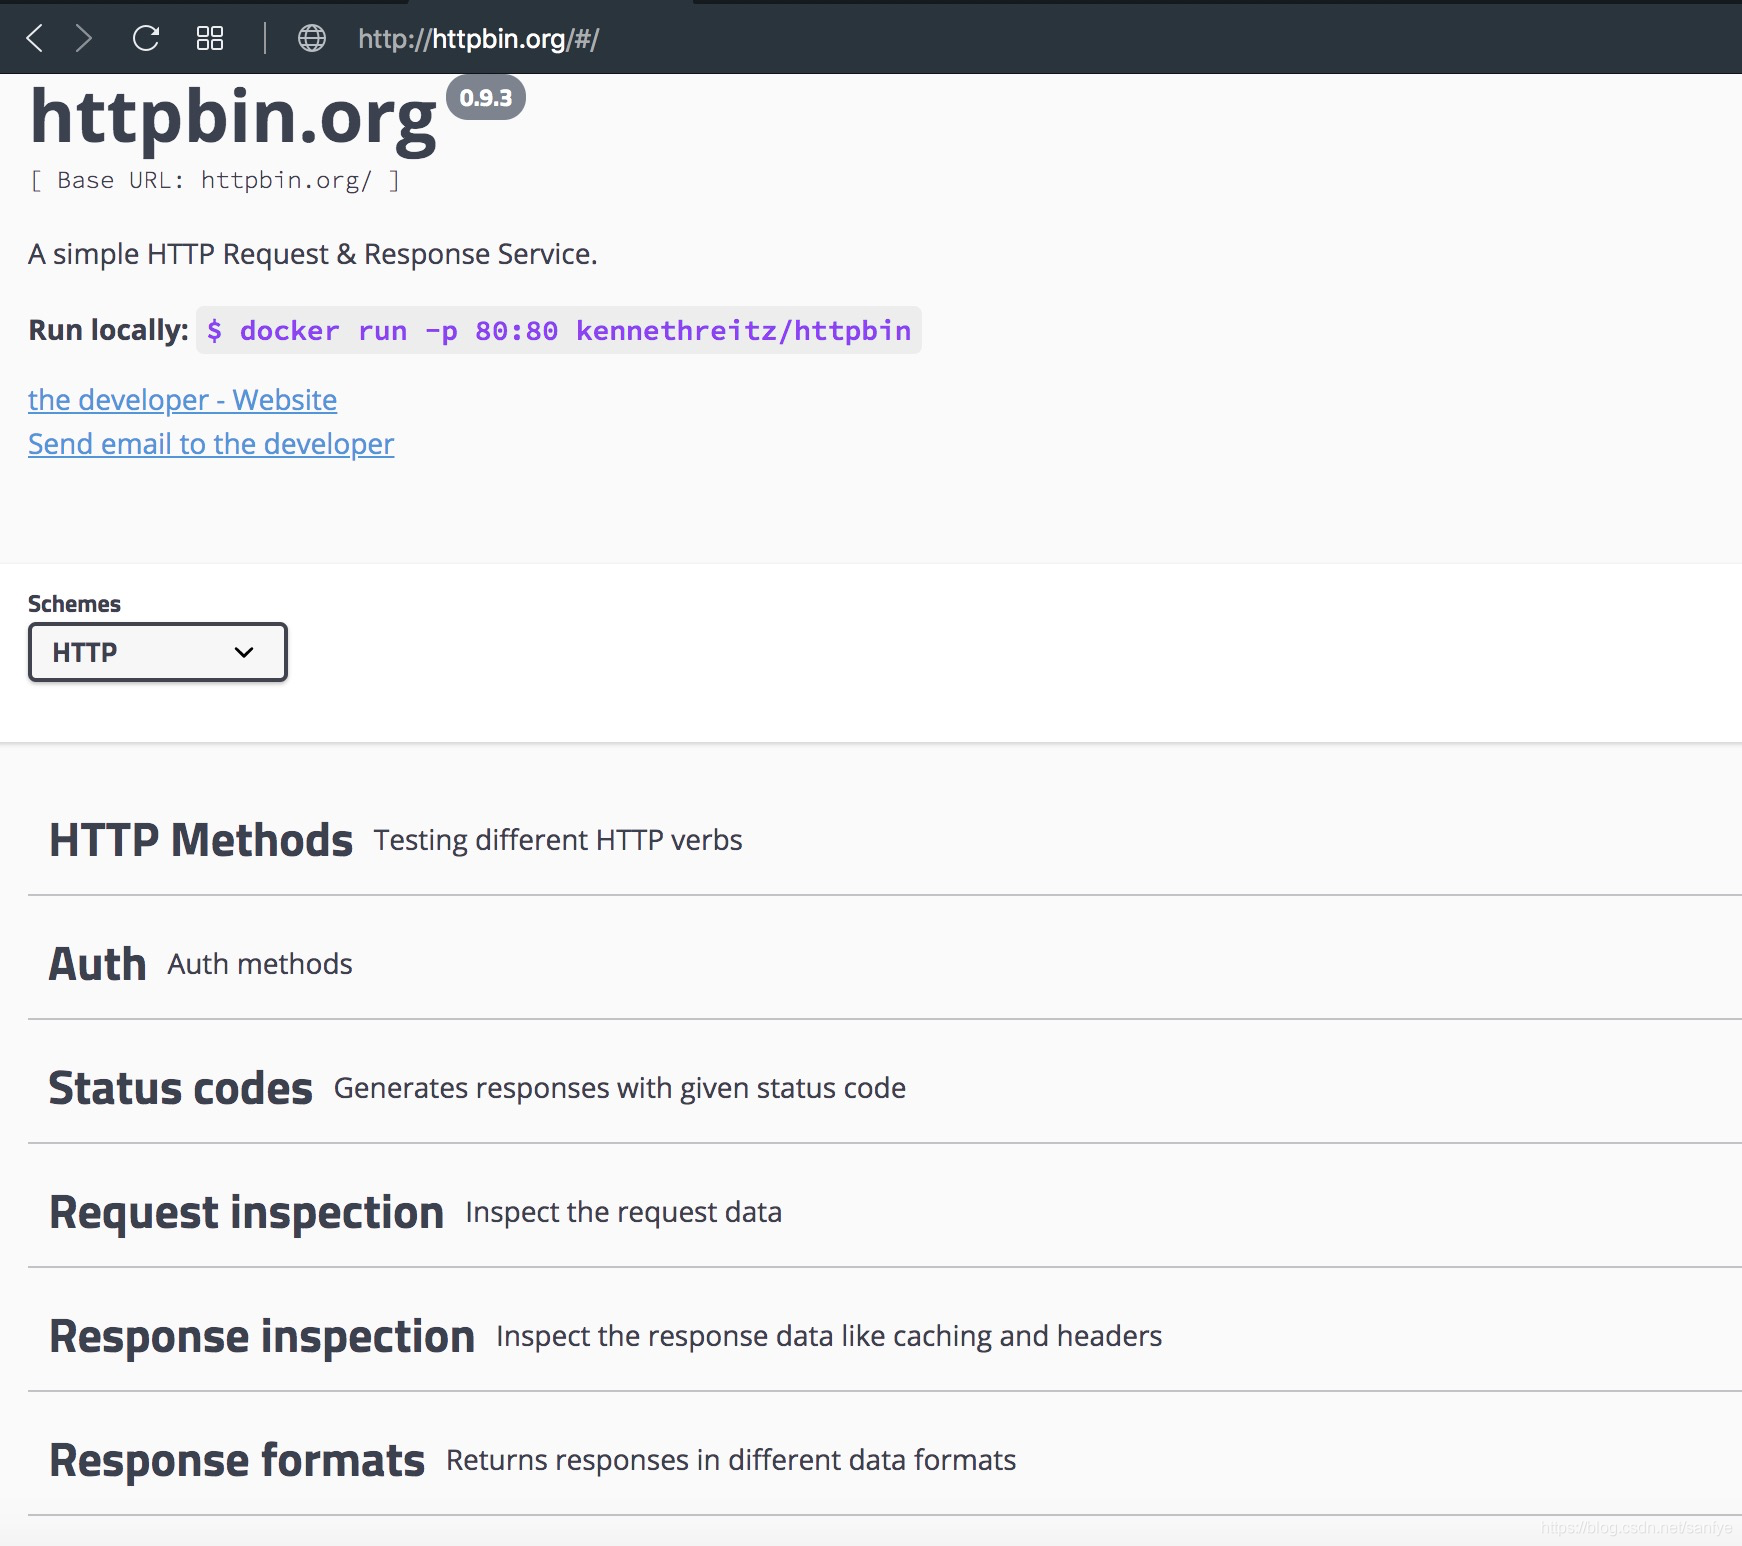This screenshot has height=1546, width=1742.
Task: Click the 0.9.3 version badge
Action: (486, 98)
